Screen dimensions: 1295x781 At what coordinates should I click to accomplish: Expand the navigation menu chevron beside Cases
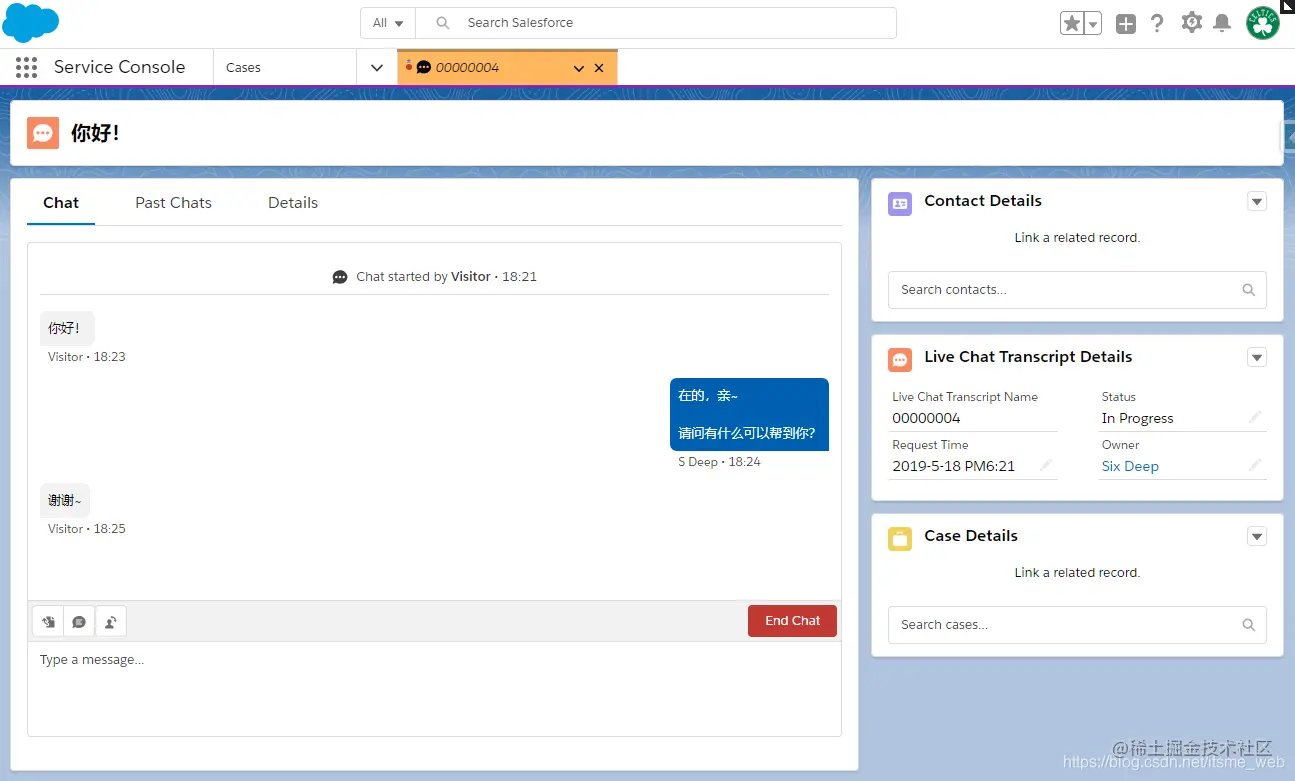(377, 68)
